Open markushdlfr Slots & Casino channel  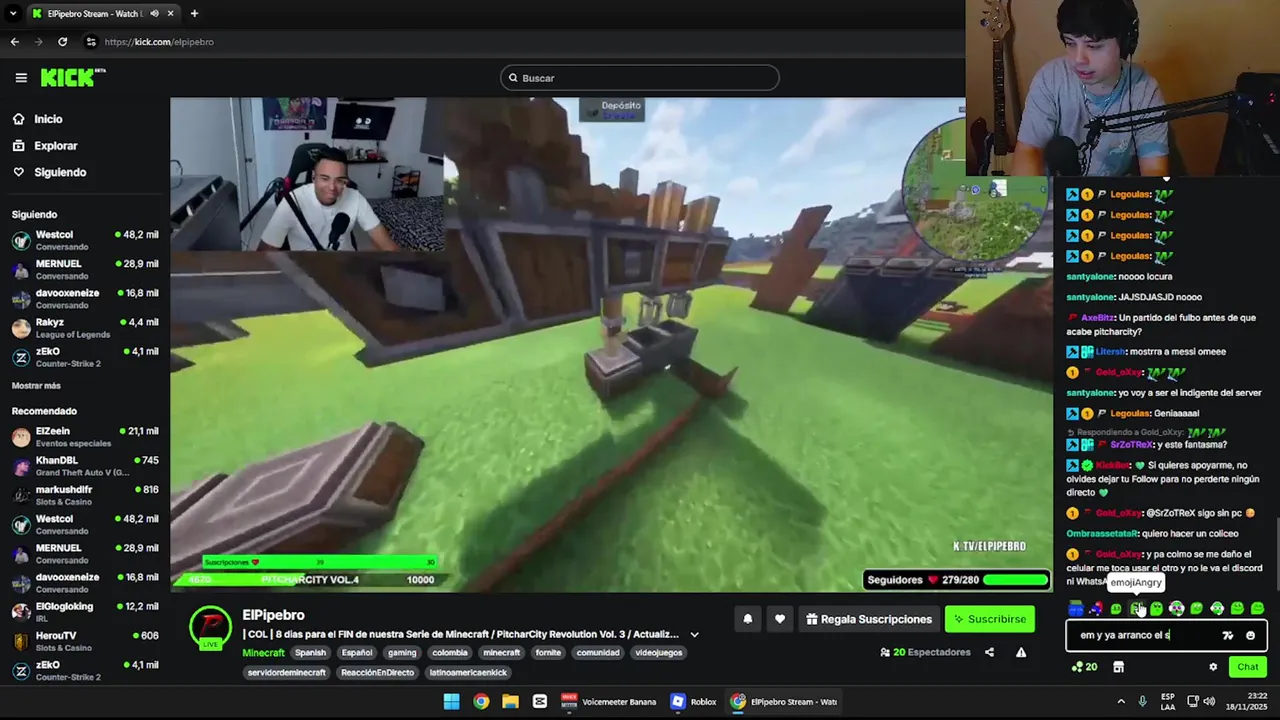pos(85,495)
